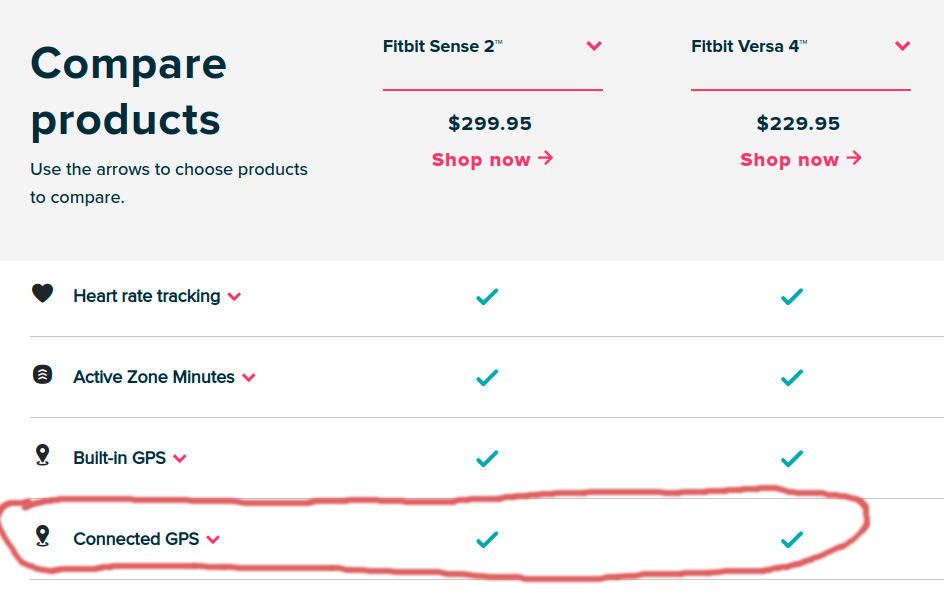Viewport: 944px width, 603px height.
Task: Open the Fitbit Versa 4 product dropdown
Action: pos(902,46)
